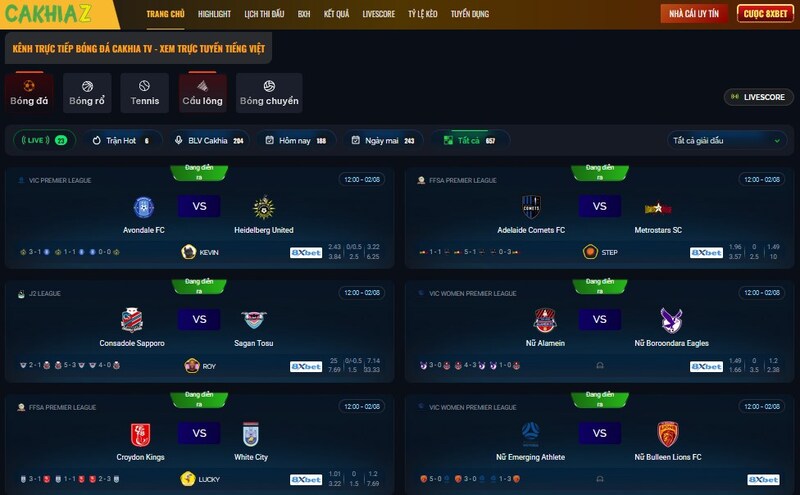This screenshot has height=495, width=800.
Task: Click commentator KEVIN avatar icon
Action: 189,252
